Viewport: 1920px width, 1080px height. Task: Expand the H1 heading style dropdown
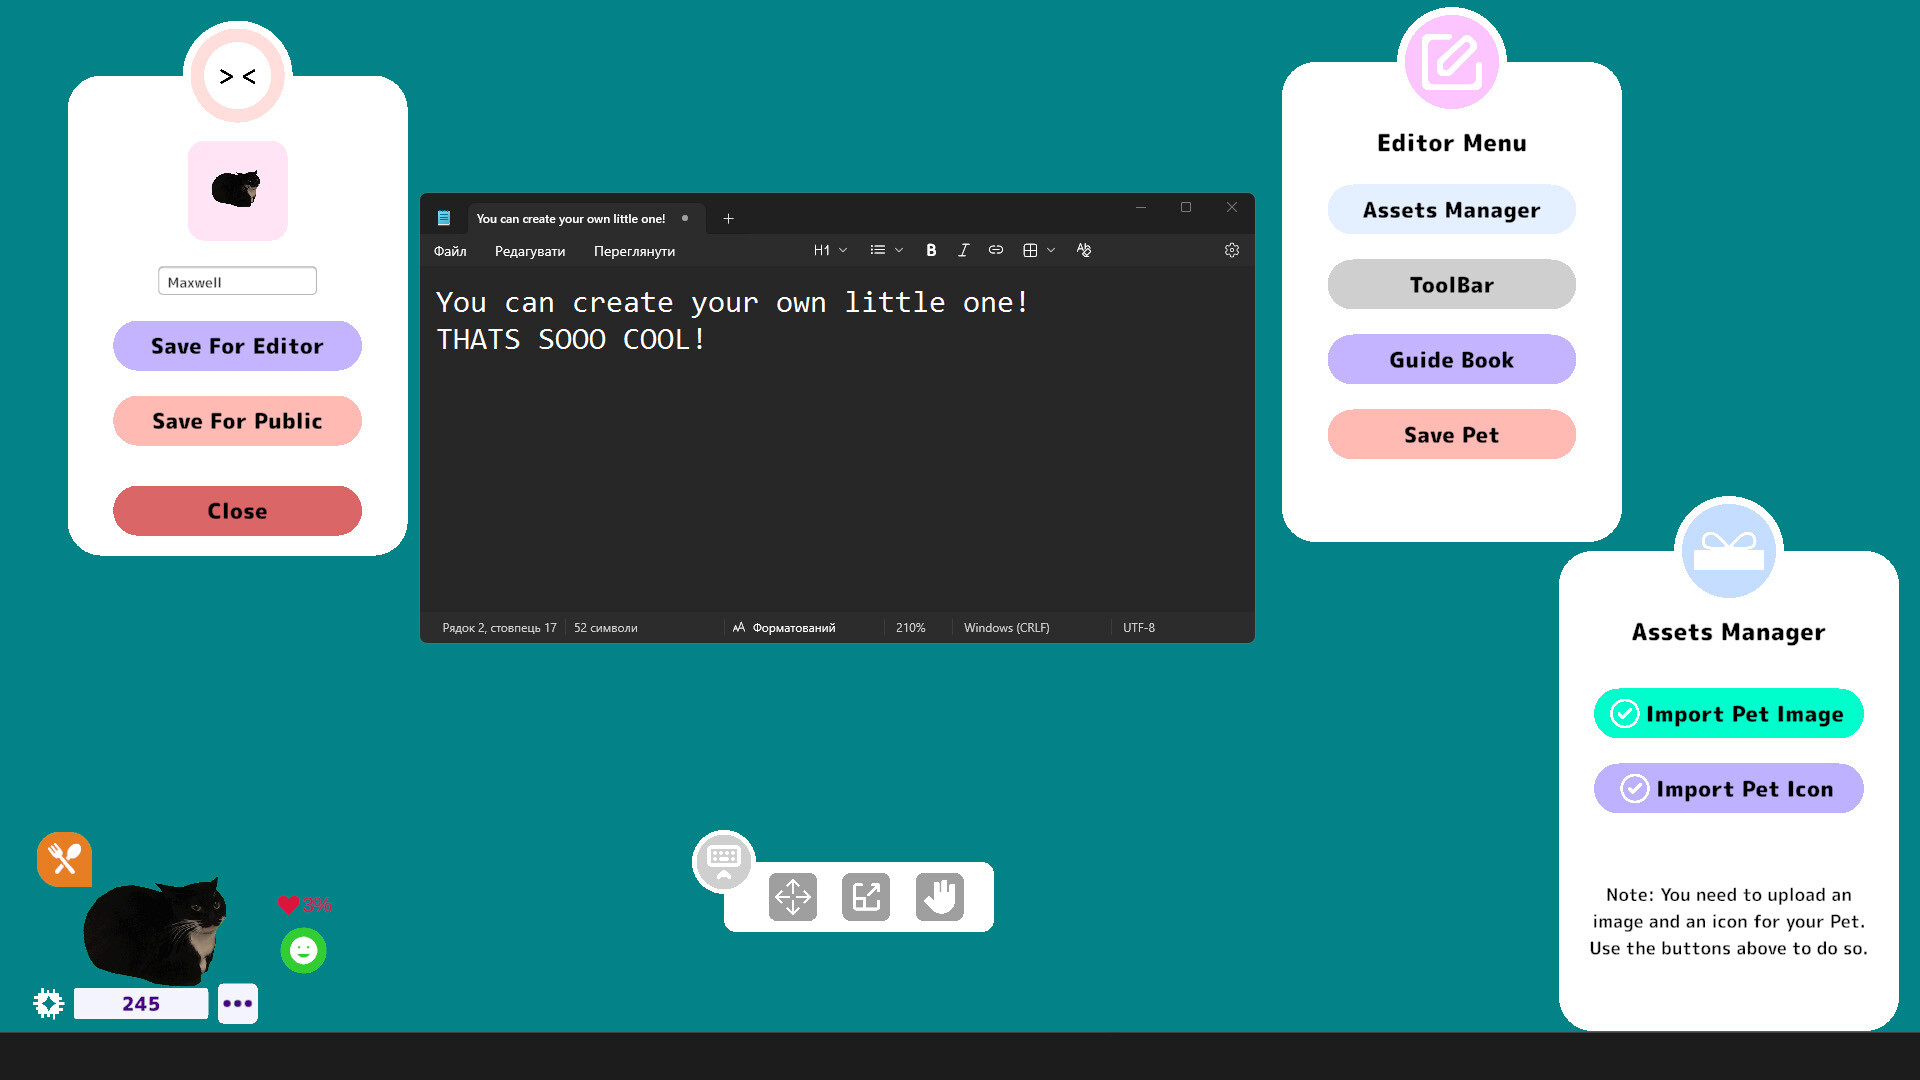(x=841, y=250)
